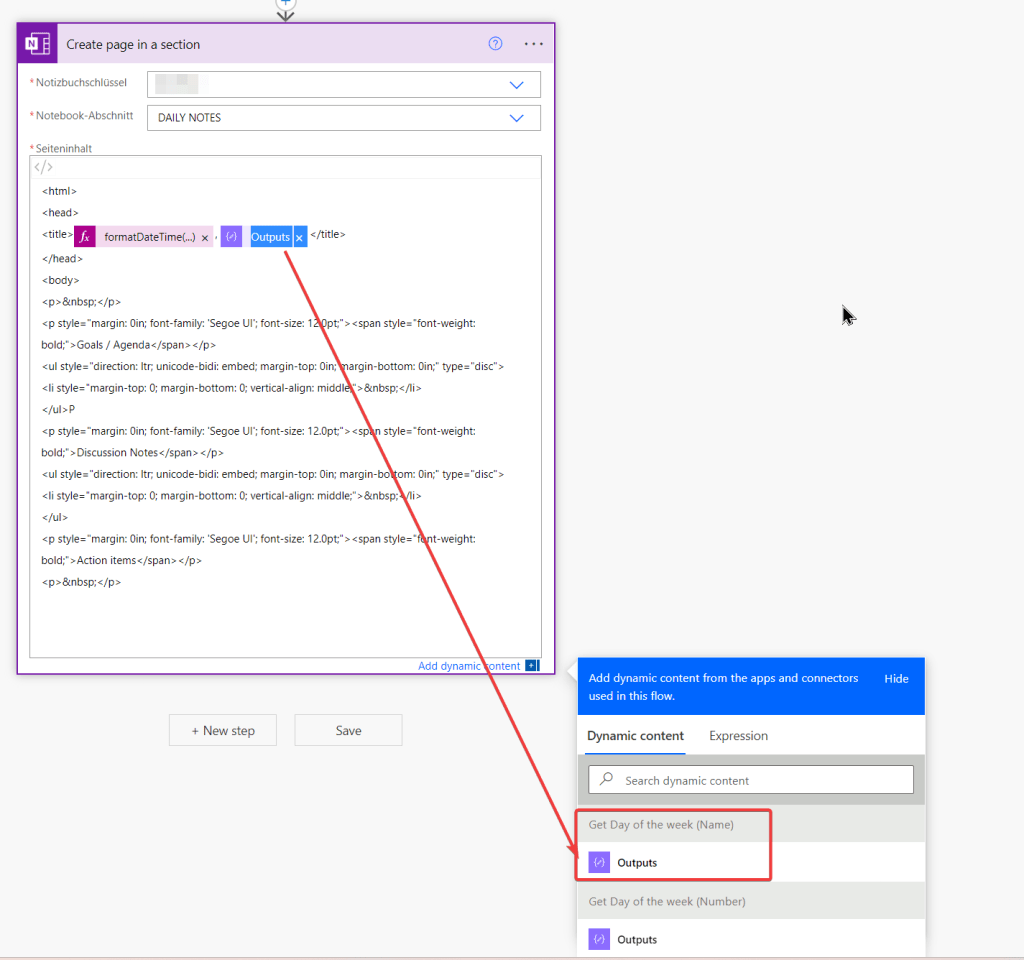Hide the dynamic content panel
This screenshot has width=1024, height=960.
(896, 679)
